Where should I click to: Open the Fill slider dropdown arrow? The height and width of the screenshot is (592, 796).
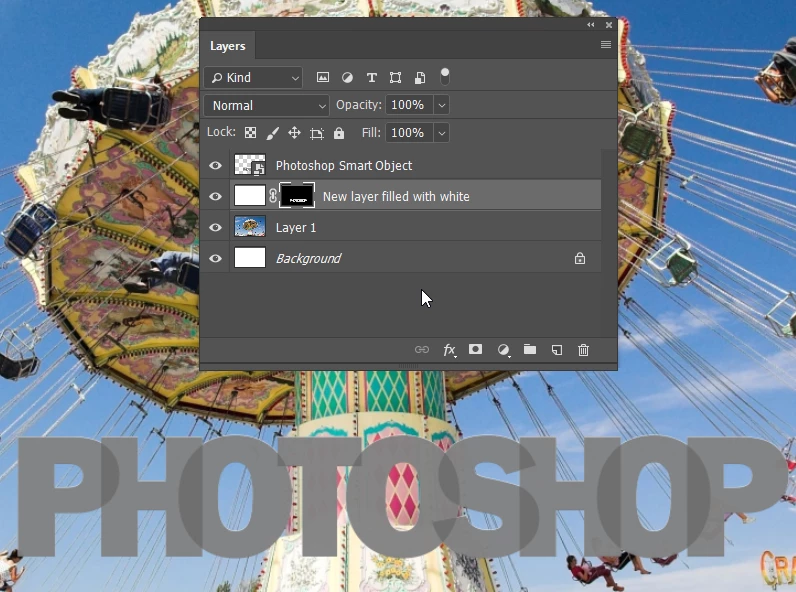coord(442,133)
